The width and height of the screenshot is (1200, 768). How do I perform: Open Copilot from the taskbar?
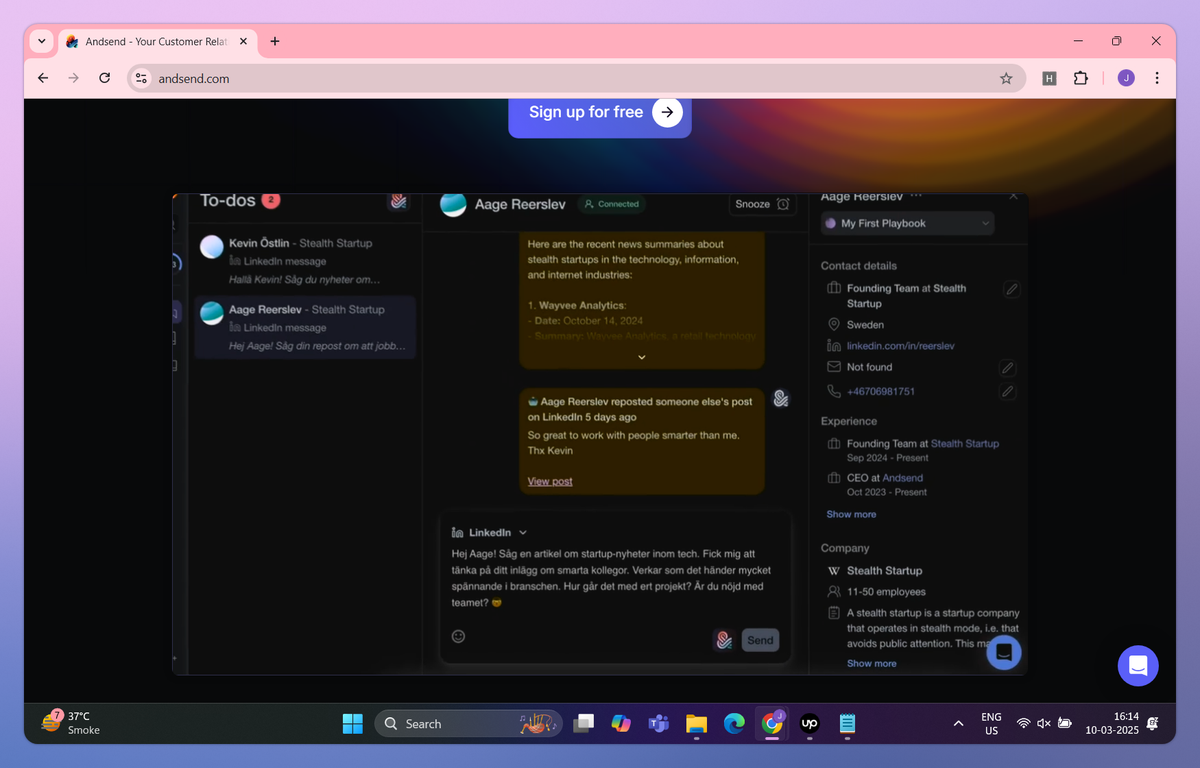click(x=621, y=723)
